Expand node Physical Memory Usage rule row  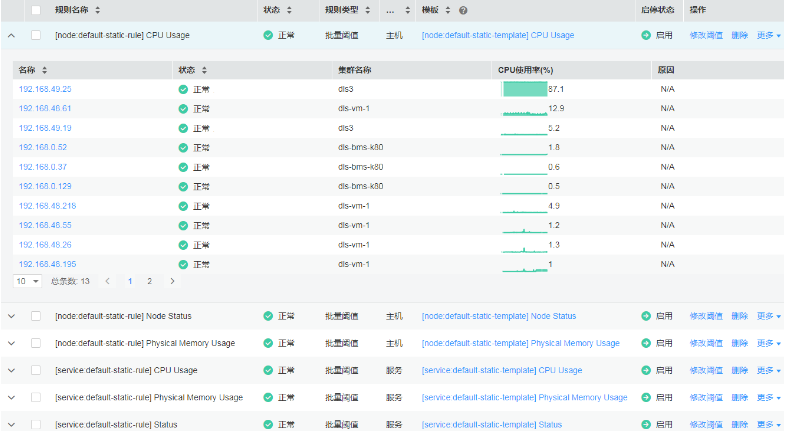click(12, 343)
